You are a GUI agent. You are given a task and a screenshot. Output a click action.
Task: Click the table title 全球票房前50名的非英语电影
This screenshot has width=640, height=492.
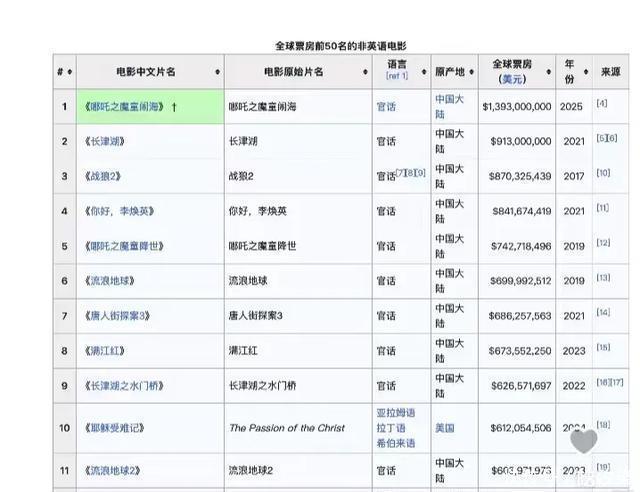coord(341,46)
